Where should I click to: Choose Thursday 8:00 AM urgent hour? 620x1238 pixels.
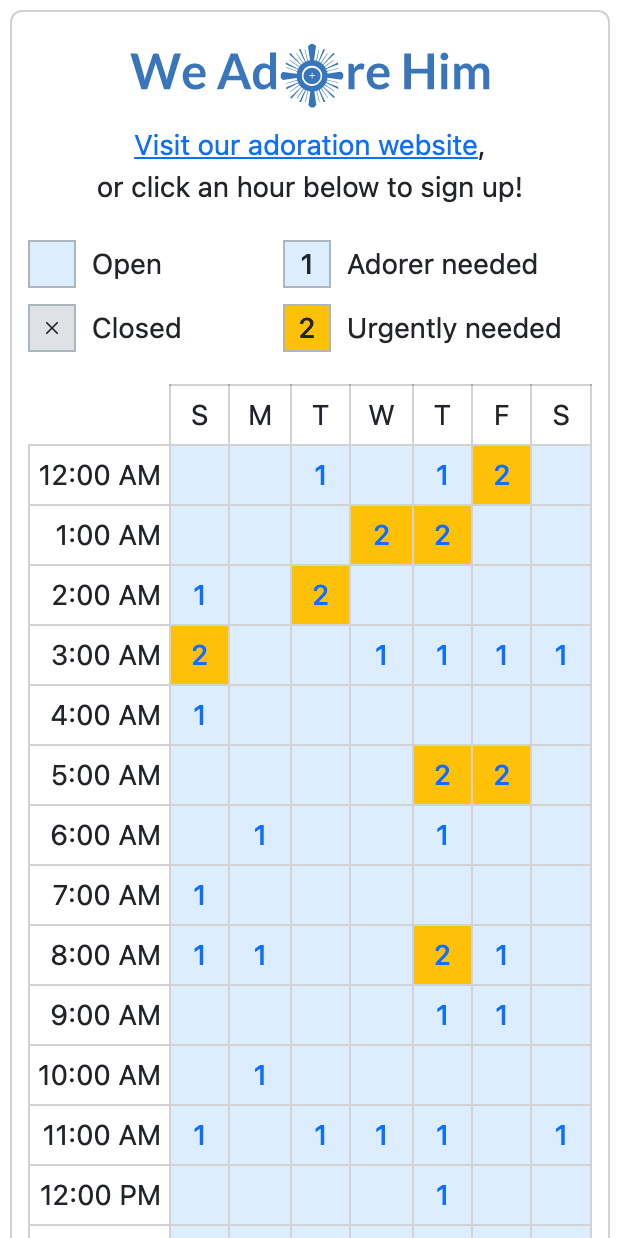[x=442, y=955]
